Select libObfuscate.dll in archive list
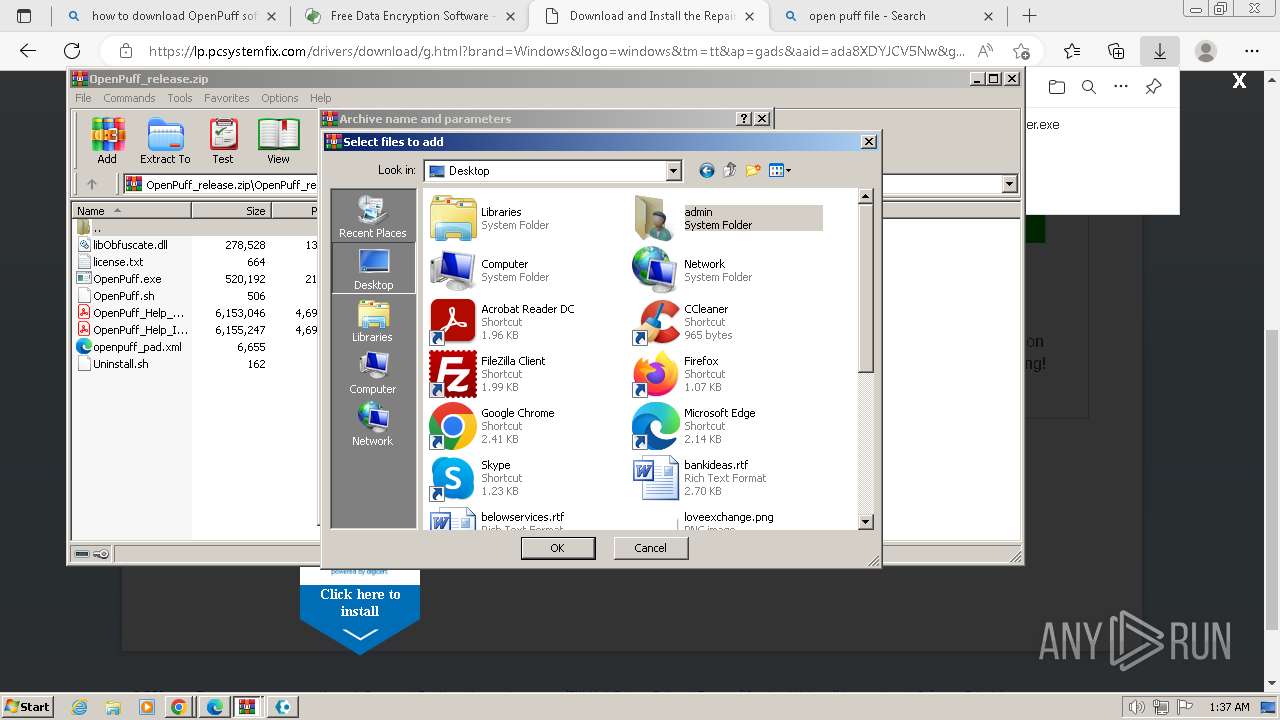 pos(130,245)
